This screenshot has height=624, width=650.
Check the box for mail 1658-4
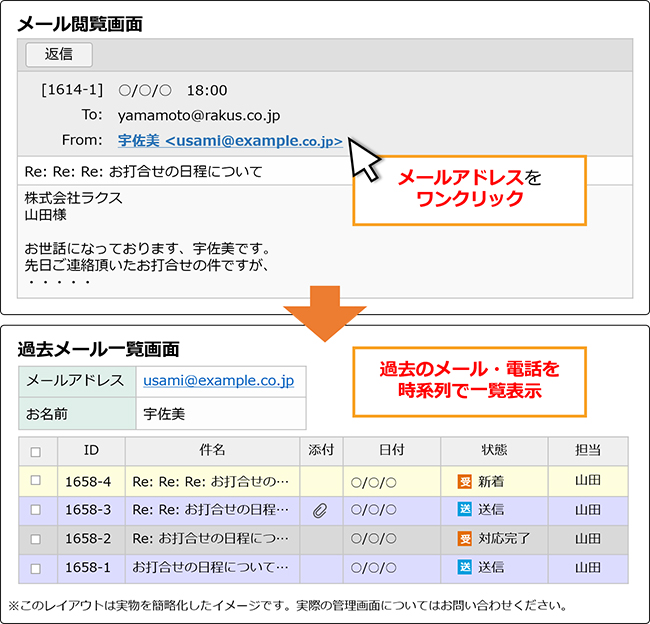point(36,481)
